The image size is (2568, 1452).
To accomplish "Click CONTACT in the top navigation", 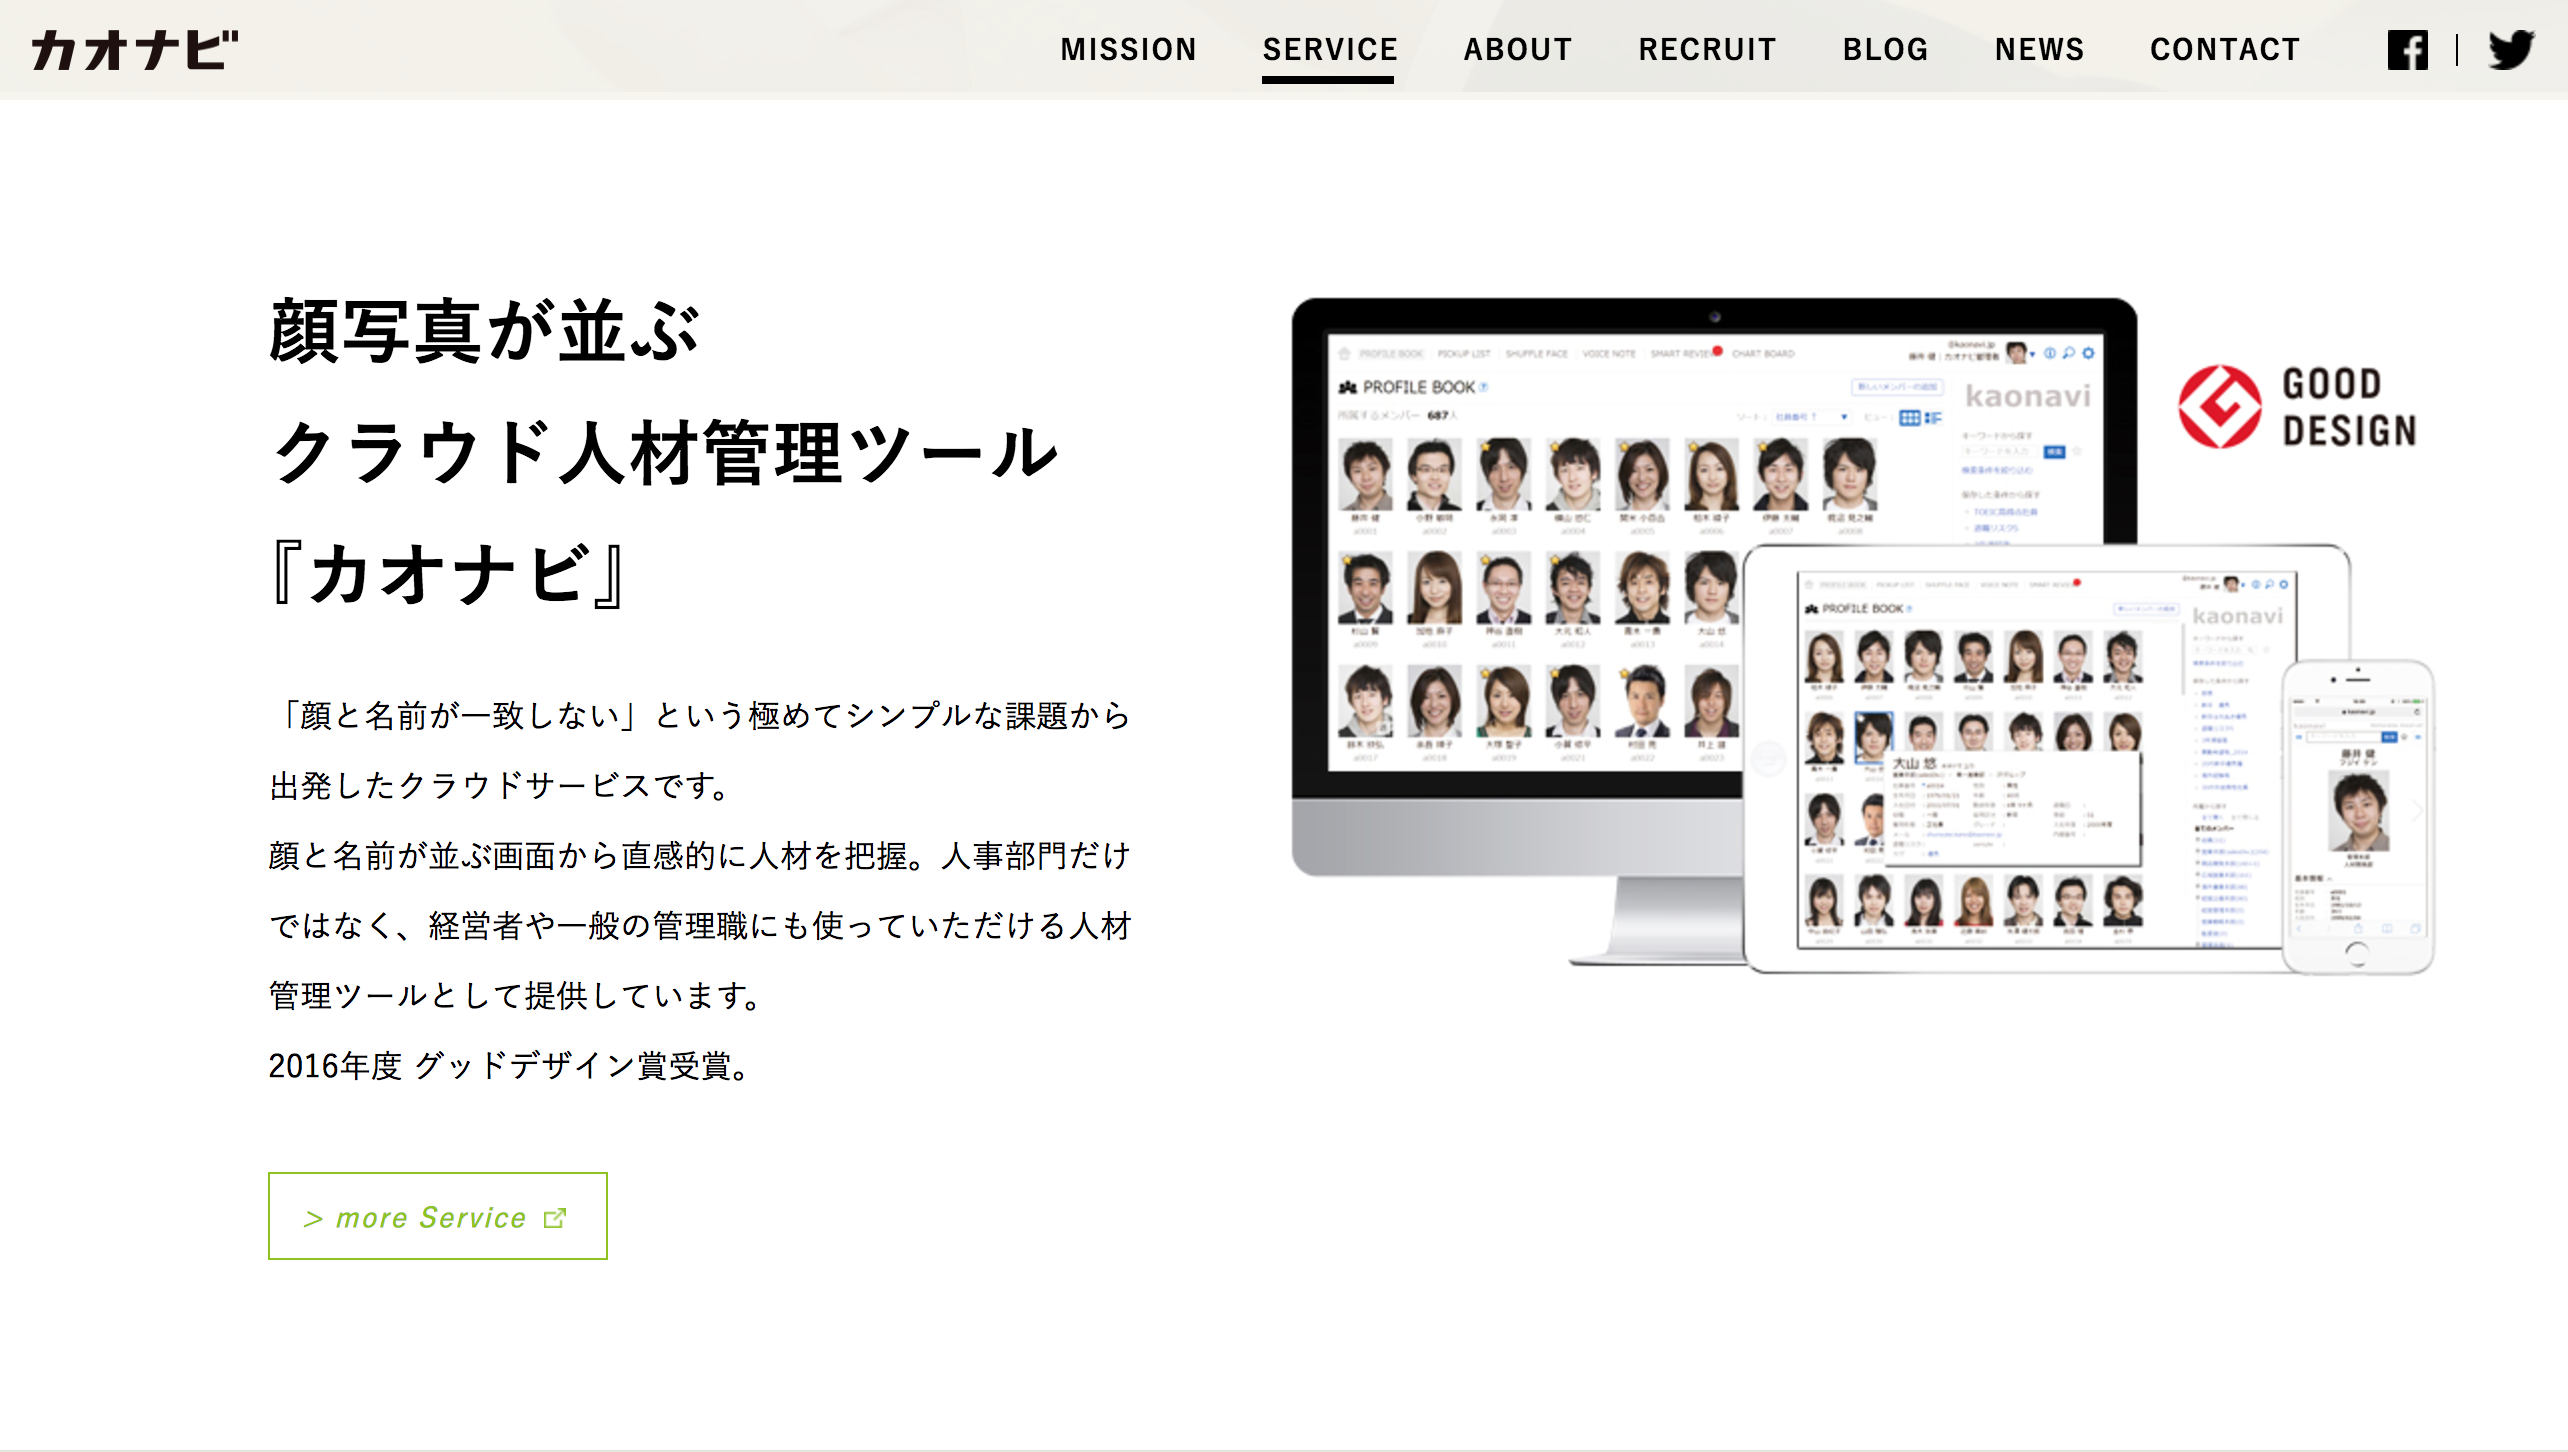I will pos(2225,50).
